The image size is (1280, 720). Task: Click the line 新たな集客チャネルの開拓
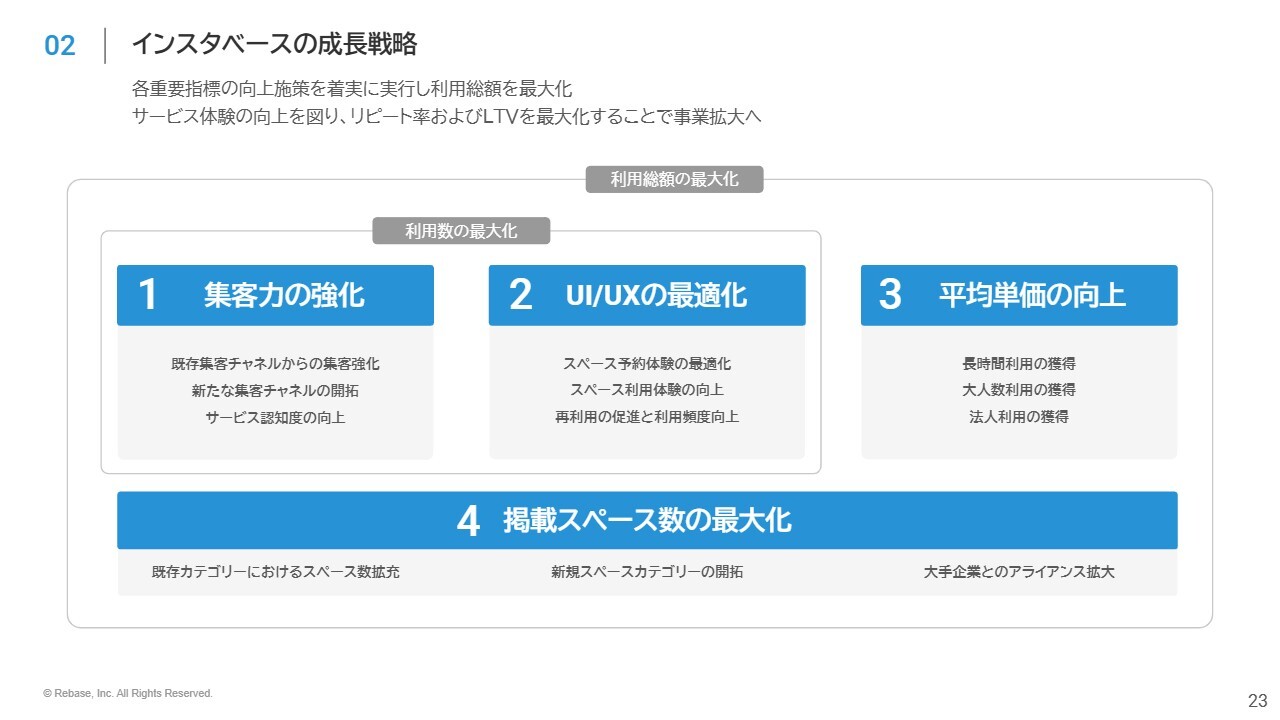[275, 391]
